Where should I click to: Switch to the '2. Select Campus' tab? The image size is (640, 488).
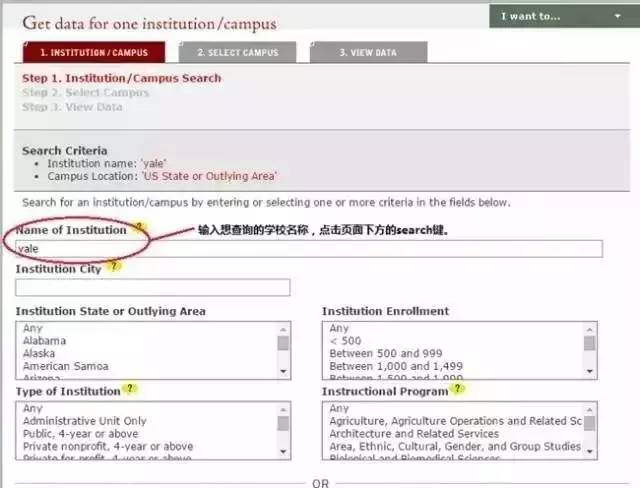(238, 52)
